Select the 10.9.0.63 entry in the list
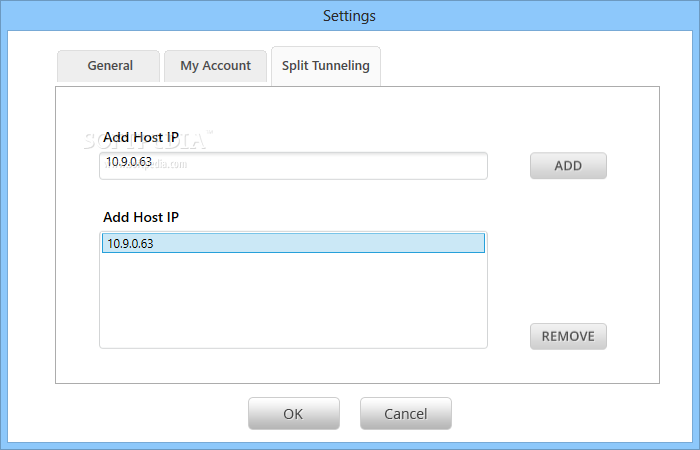 tap(293, 243)
